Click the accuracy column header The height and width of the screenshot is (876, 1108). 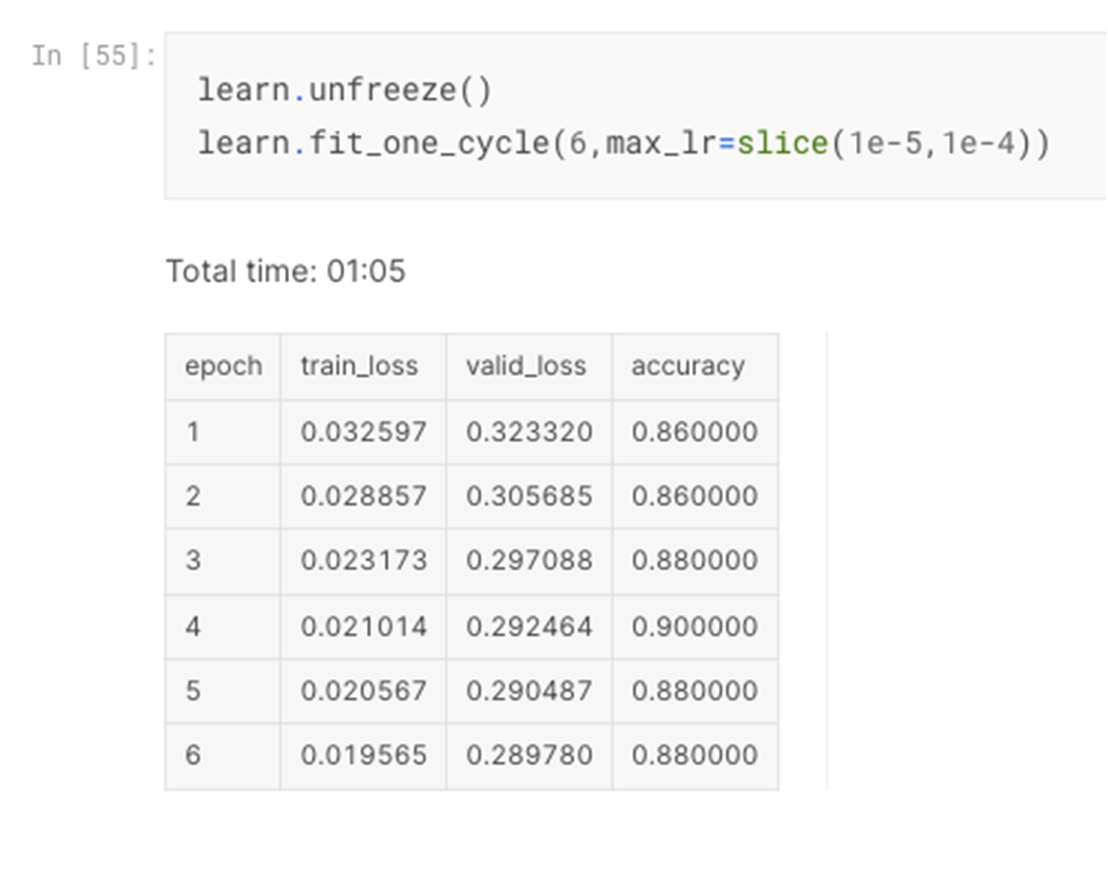point(688,366)
